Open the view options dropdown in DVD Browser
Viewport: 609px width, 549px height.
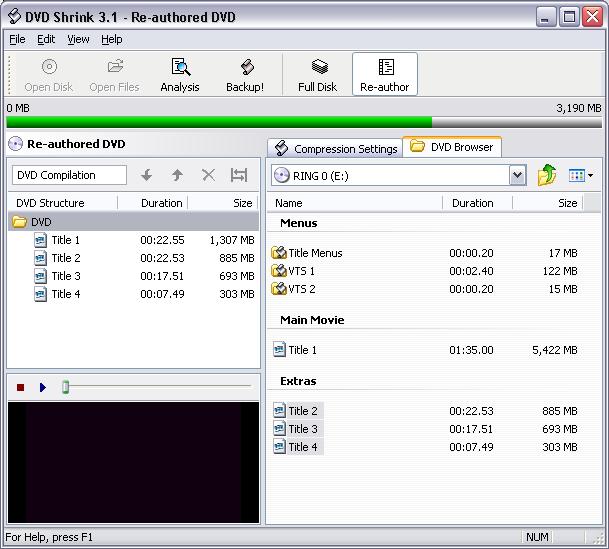click(x=581, y=175)
